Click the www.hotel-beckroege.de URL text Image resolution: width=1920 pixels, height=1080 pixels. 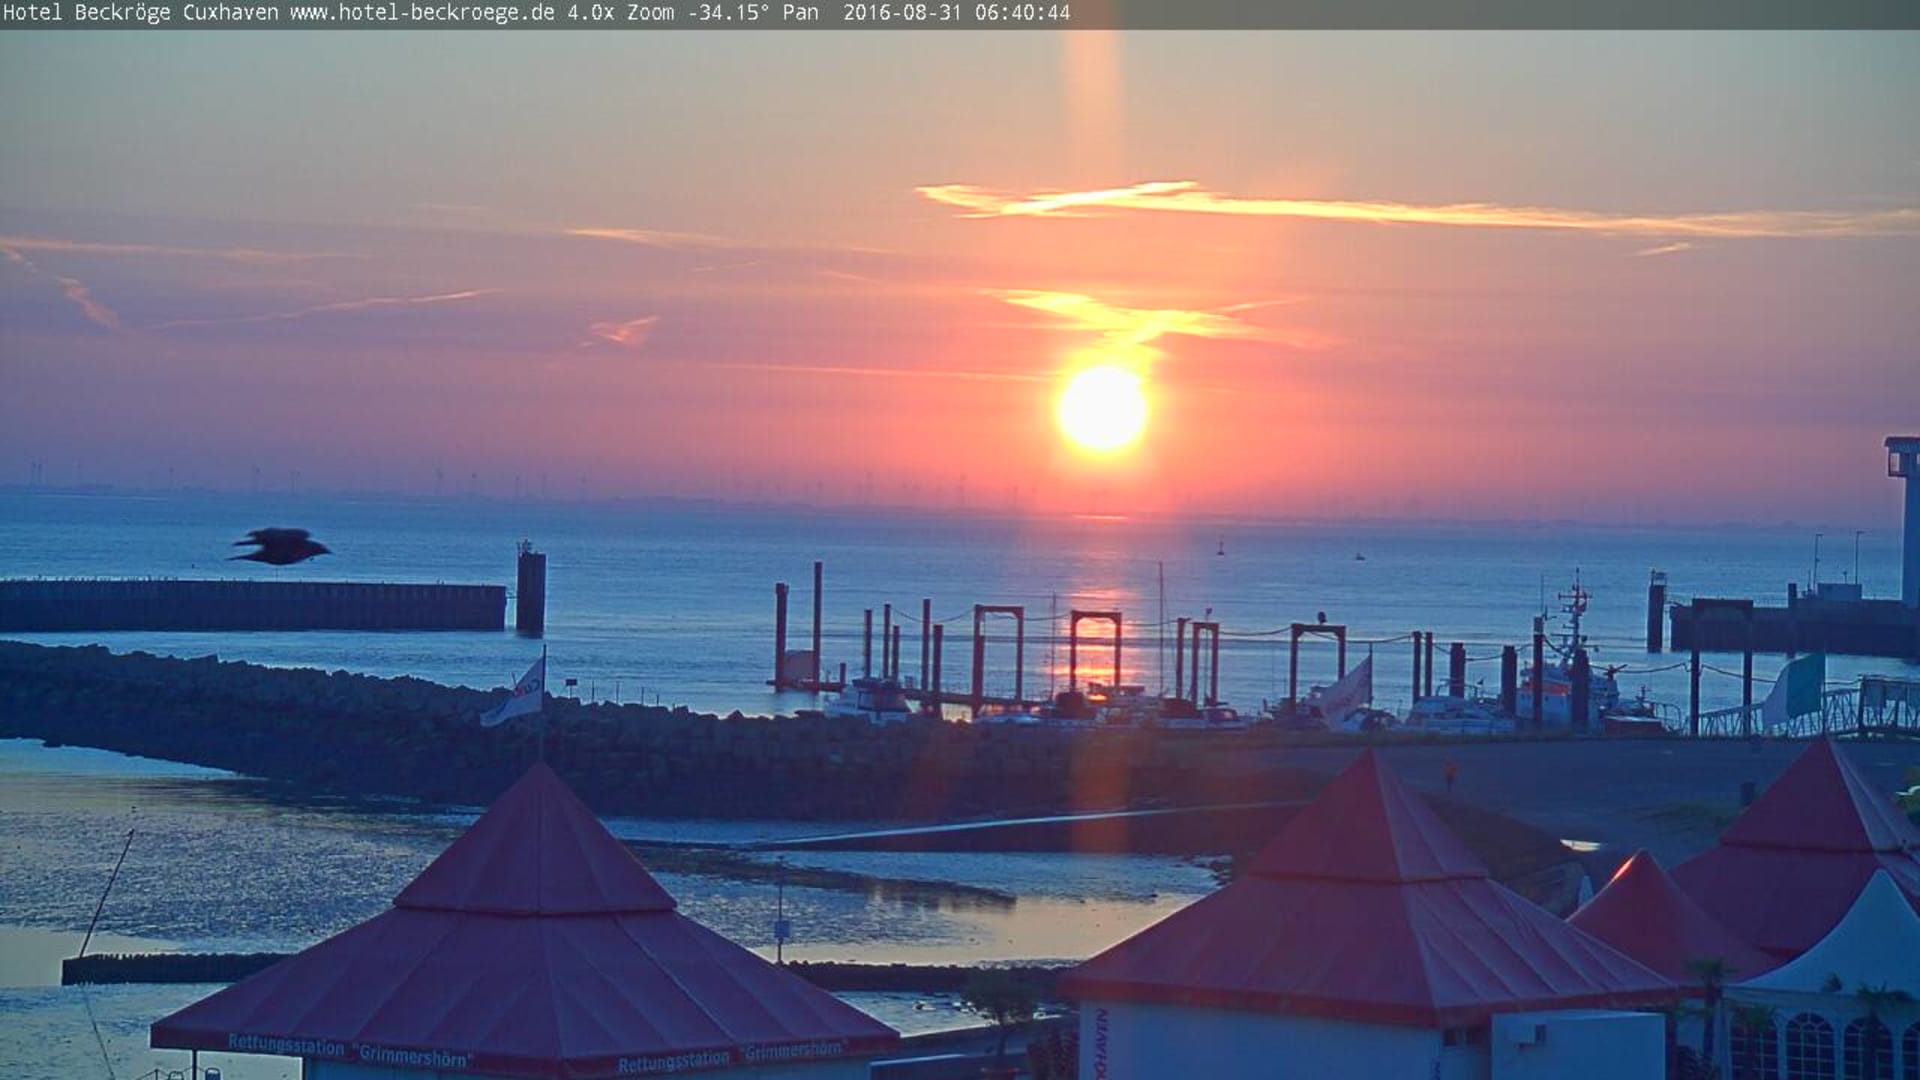(423, 13)
